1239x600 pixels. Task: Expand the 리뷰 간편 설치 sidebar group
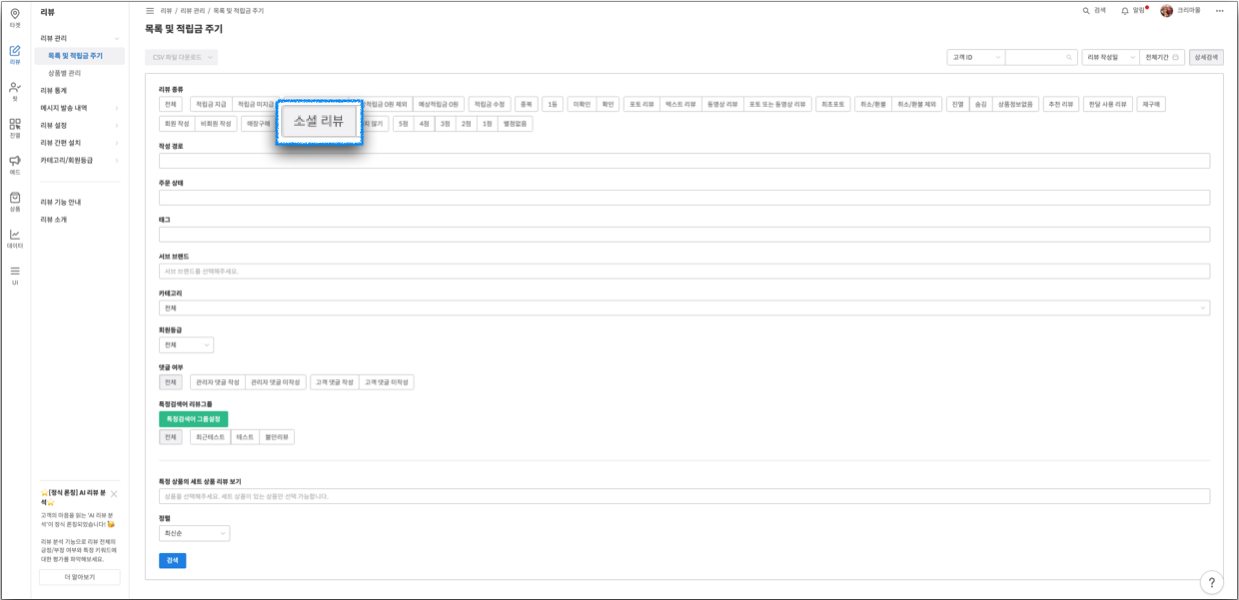pos(78,142)
